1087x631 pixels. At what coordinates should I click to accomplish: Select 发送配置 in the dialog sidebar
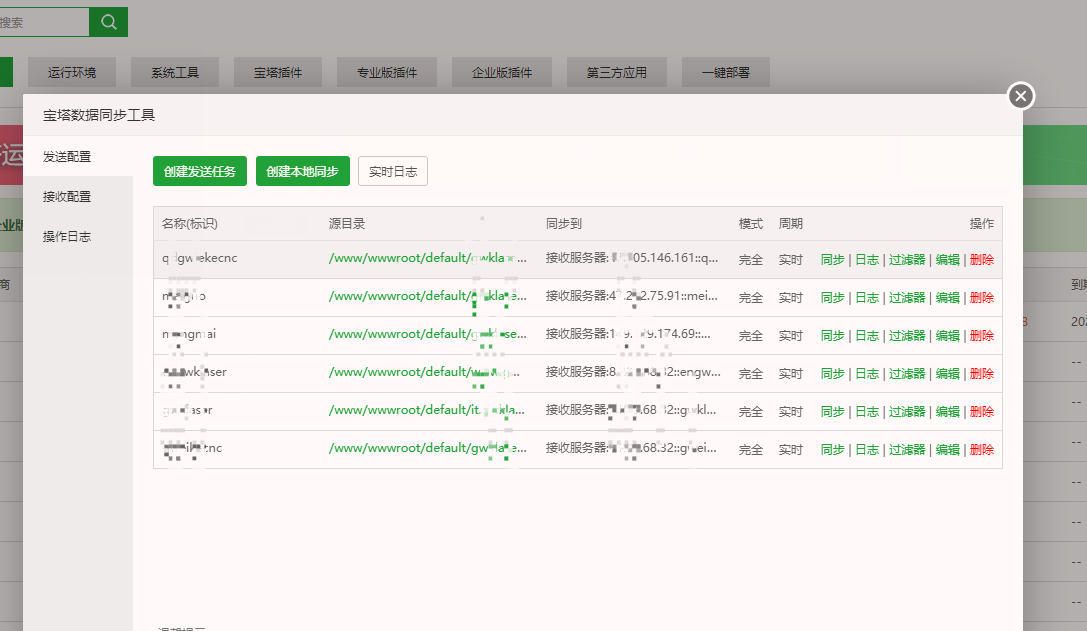[78, 157]
